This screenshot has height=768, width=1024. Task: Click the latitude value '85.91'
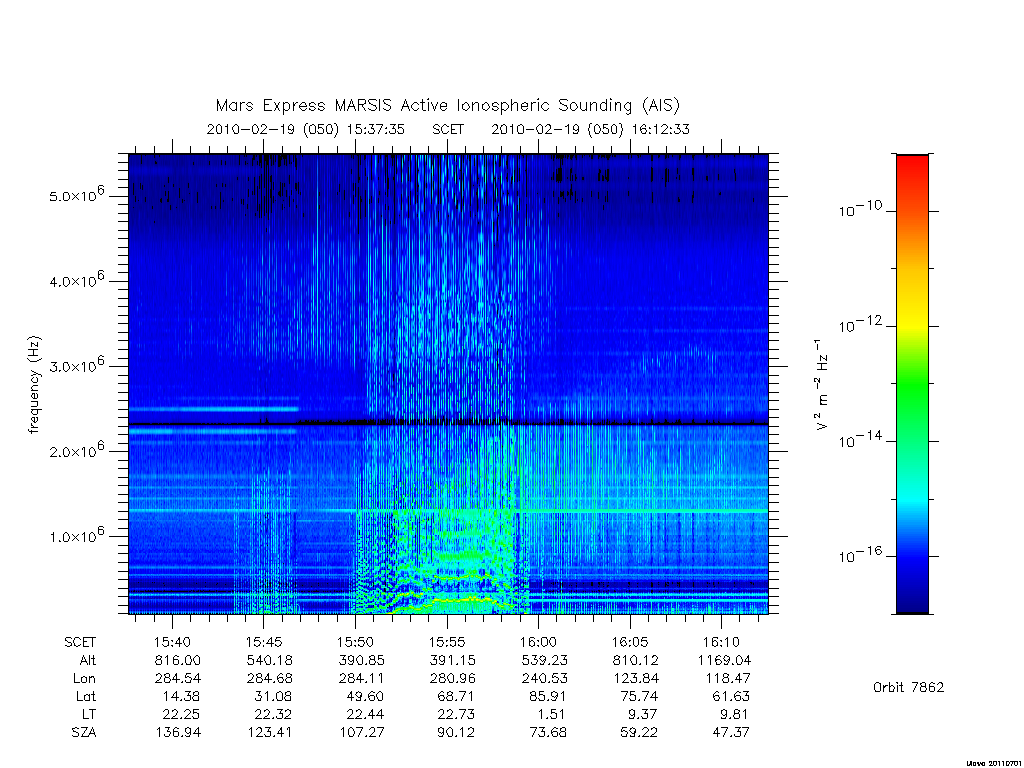[547, 697]
